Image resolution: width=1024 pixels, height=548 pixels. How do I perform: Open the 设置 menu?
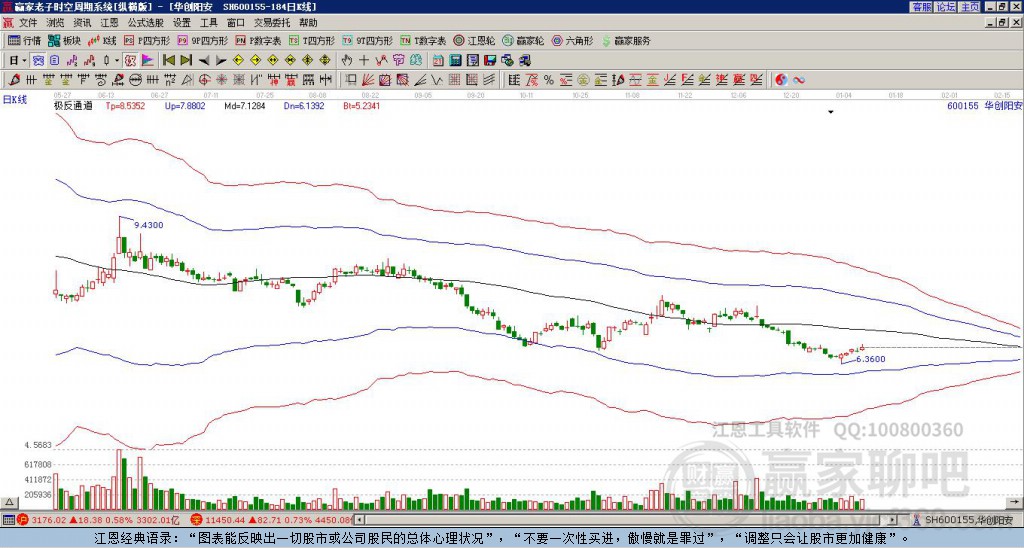(182, 23)
